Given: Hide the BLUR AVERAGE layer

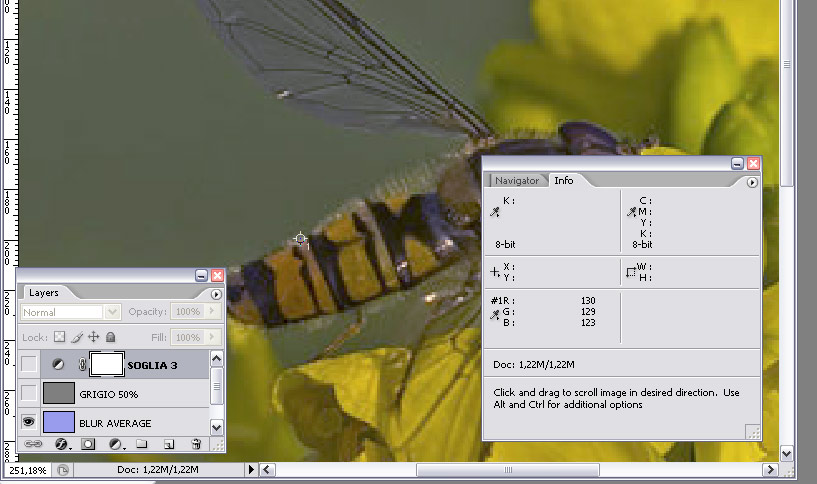Looking at the screenshot, I should pyautogui.click(x=29, y=422).
